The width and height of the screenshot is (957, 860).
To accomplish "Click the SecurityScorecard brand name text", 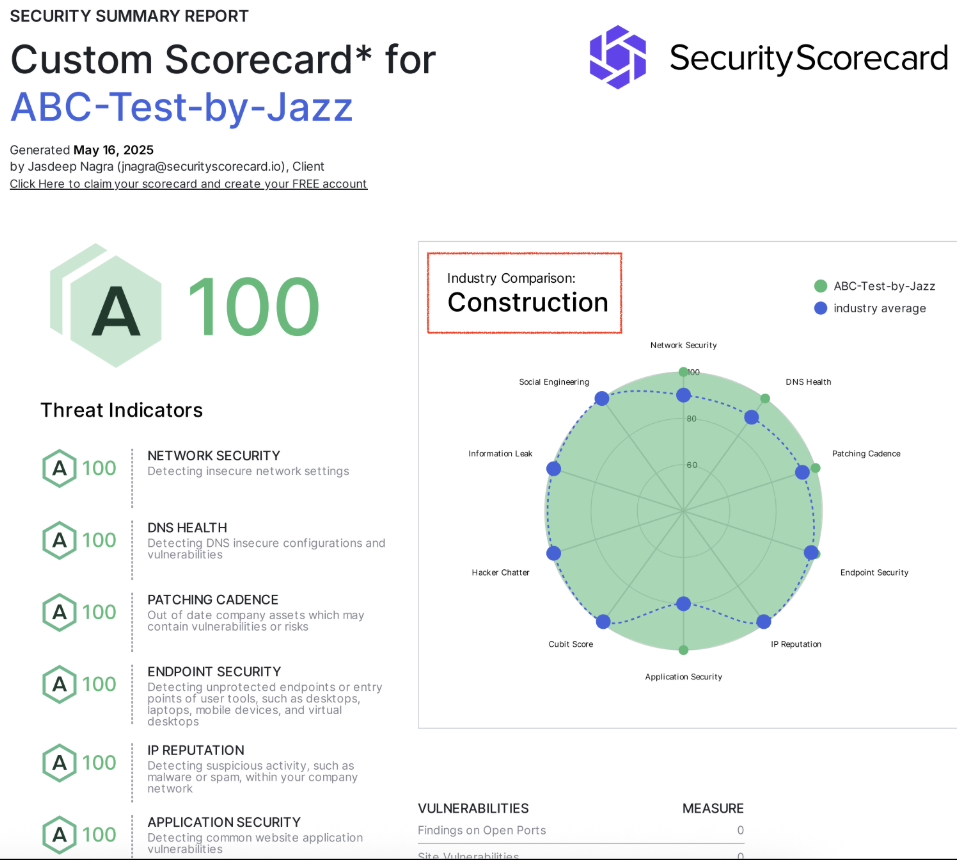I will click(x=809, y=59).
